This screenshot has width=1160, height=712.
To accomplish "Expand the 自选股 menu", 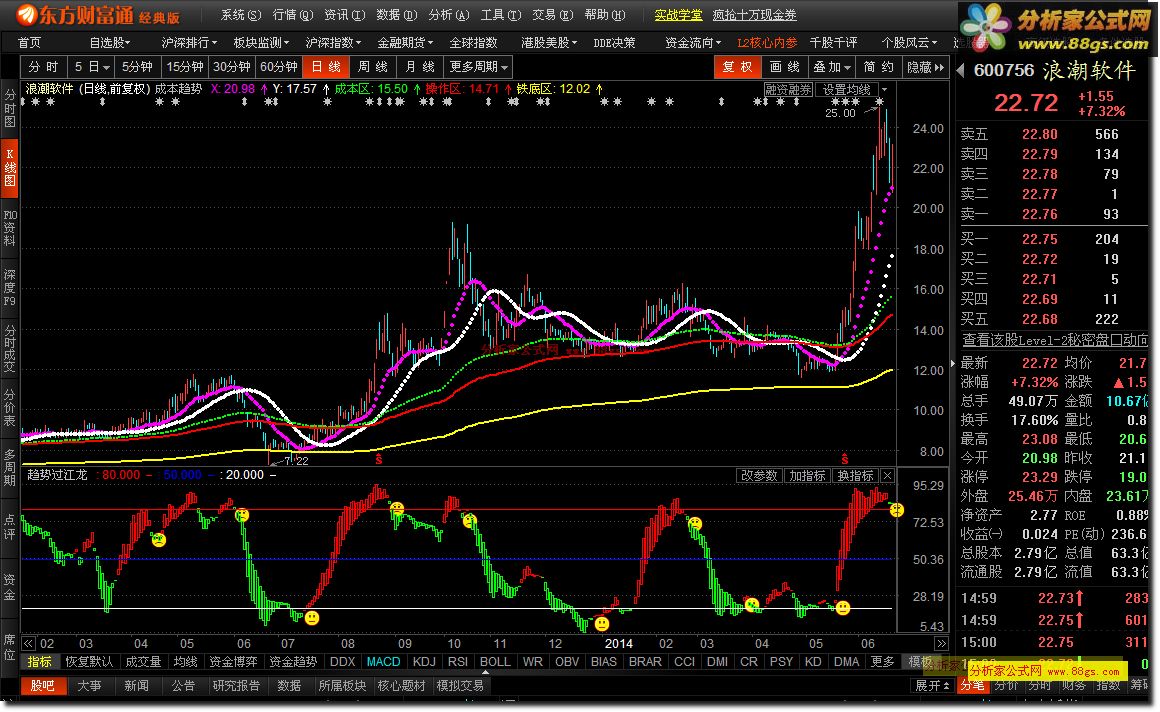I will (109, 43).
